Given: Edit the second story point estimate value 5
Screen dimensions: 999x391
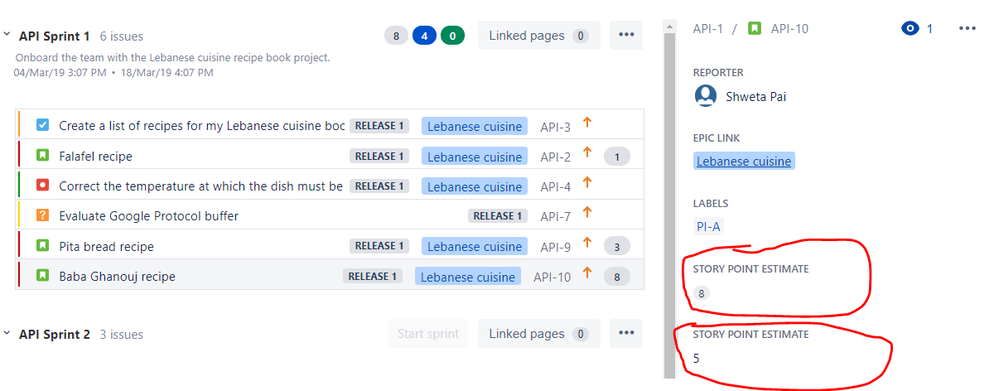Looking at the screenshot, I should (x=696, y=359).
